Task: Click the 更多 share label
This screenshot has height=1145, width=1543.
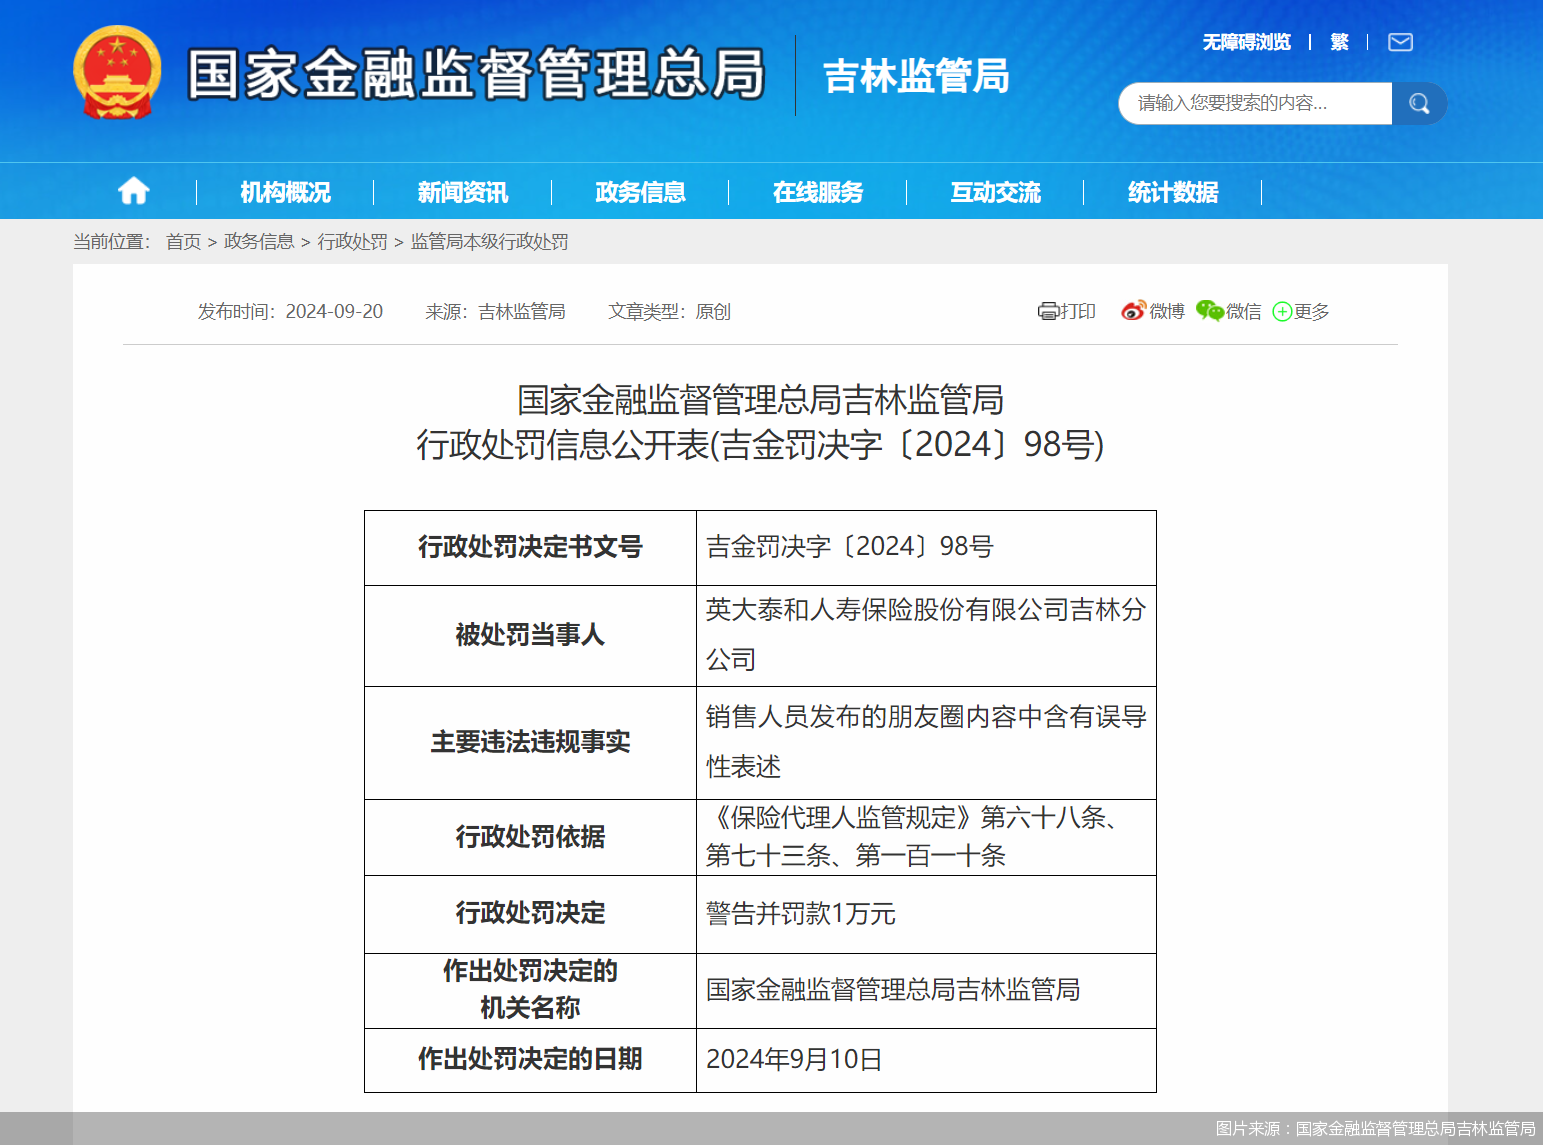Action: (x=1311, y=312)
